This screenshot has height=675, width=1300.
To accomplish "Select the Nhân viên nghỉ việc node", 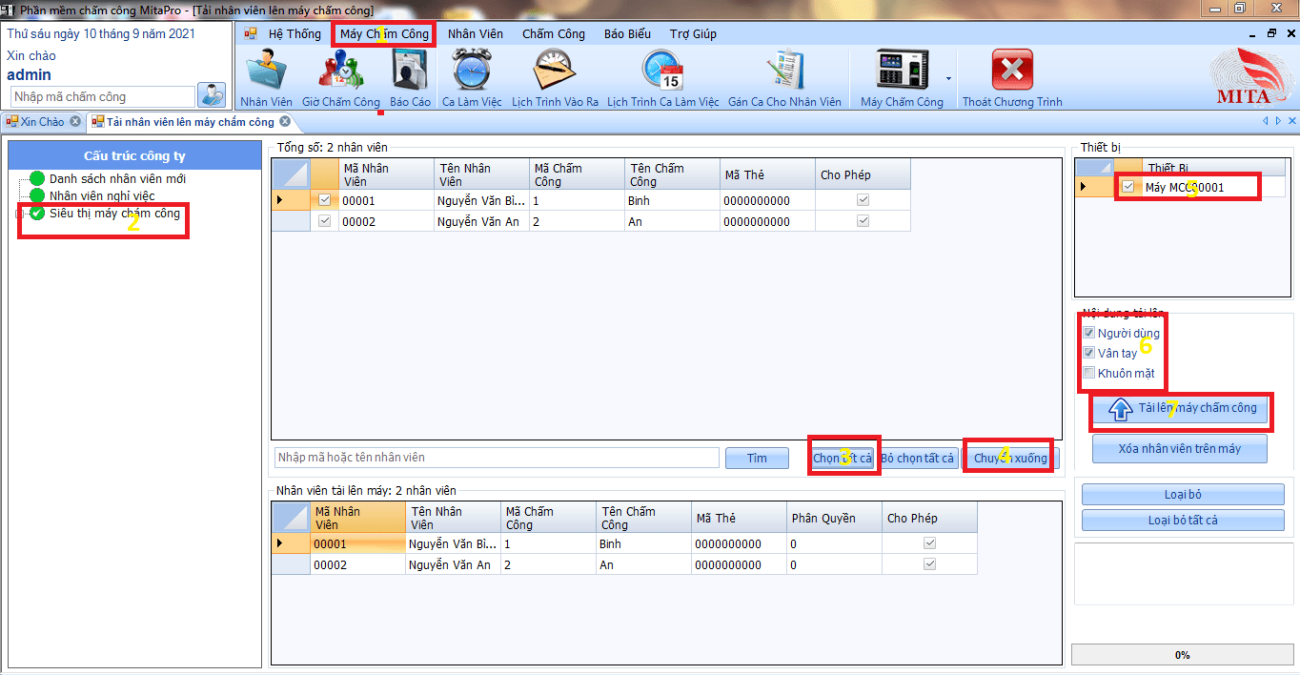I will coord(102,196).
